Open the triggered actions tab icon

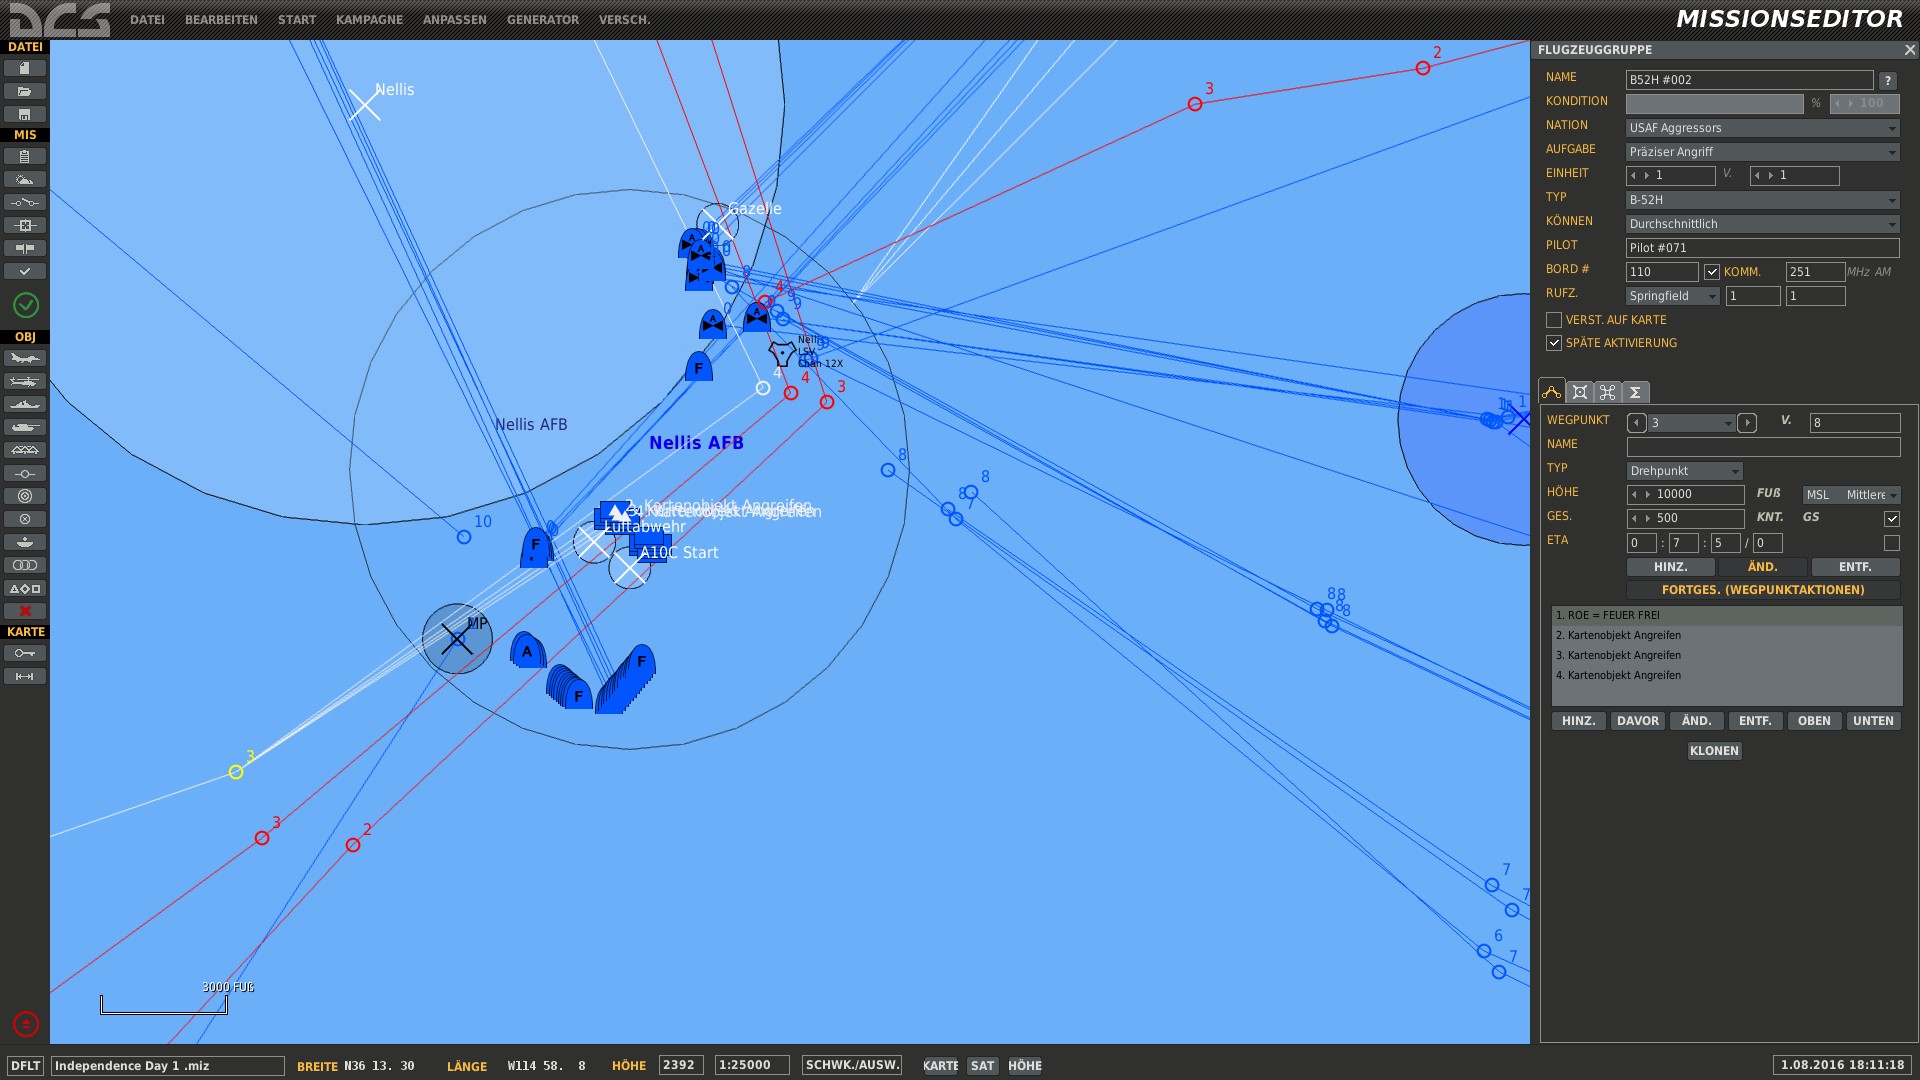[x=1608, y=392]
